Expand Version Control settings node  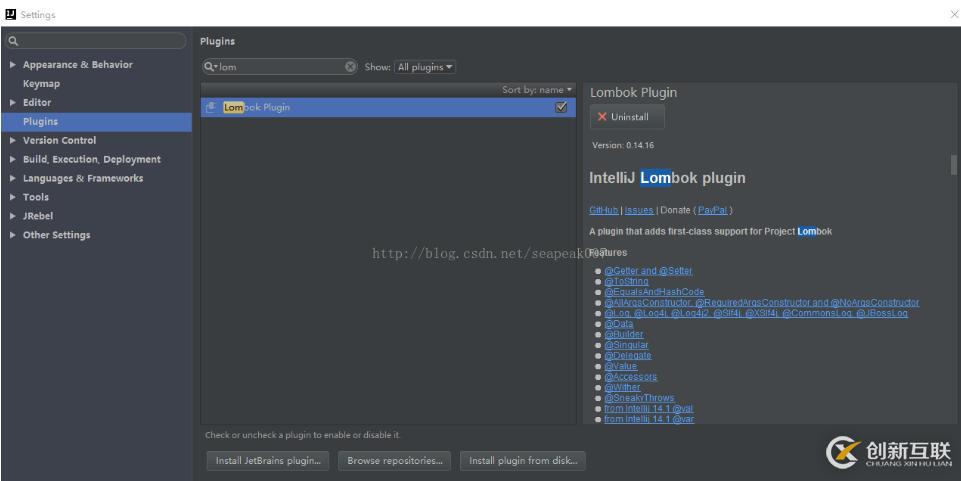13,140
